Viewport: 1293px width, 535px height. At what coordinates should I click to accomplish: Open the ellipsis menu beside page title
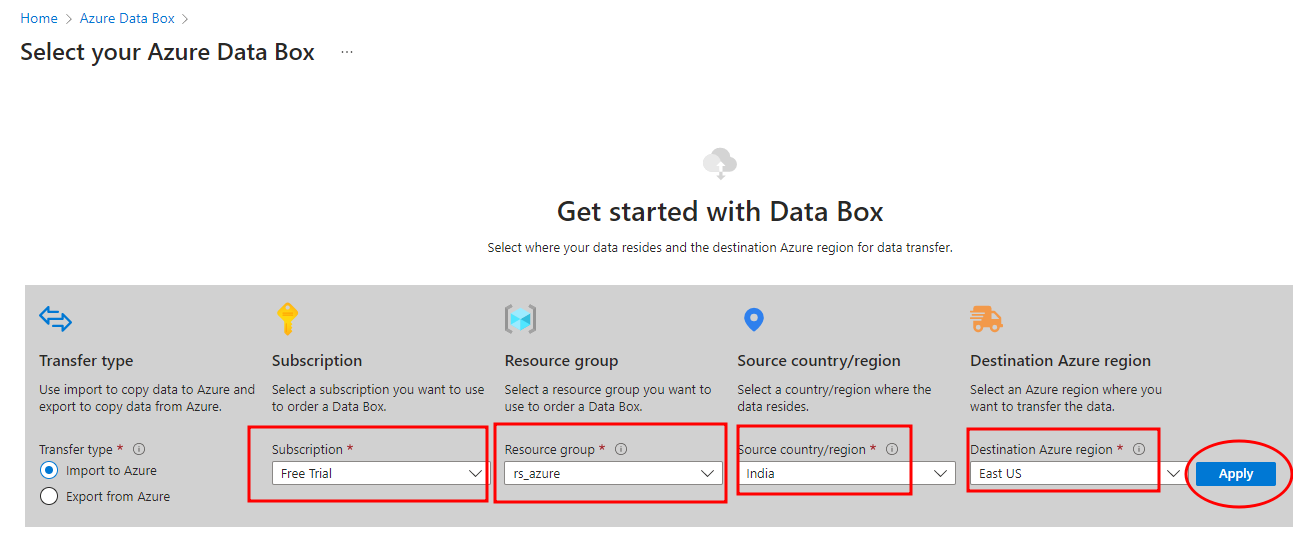click(x=347, y=52)
